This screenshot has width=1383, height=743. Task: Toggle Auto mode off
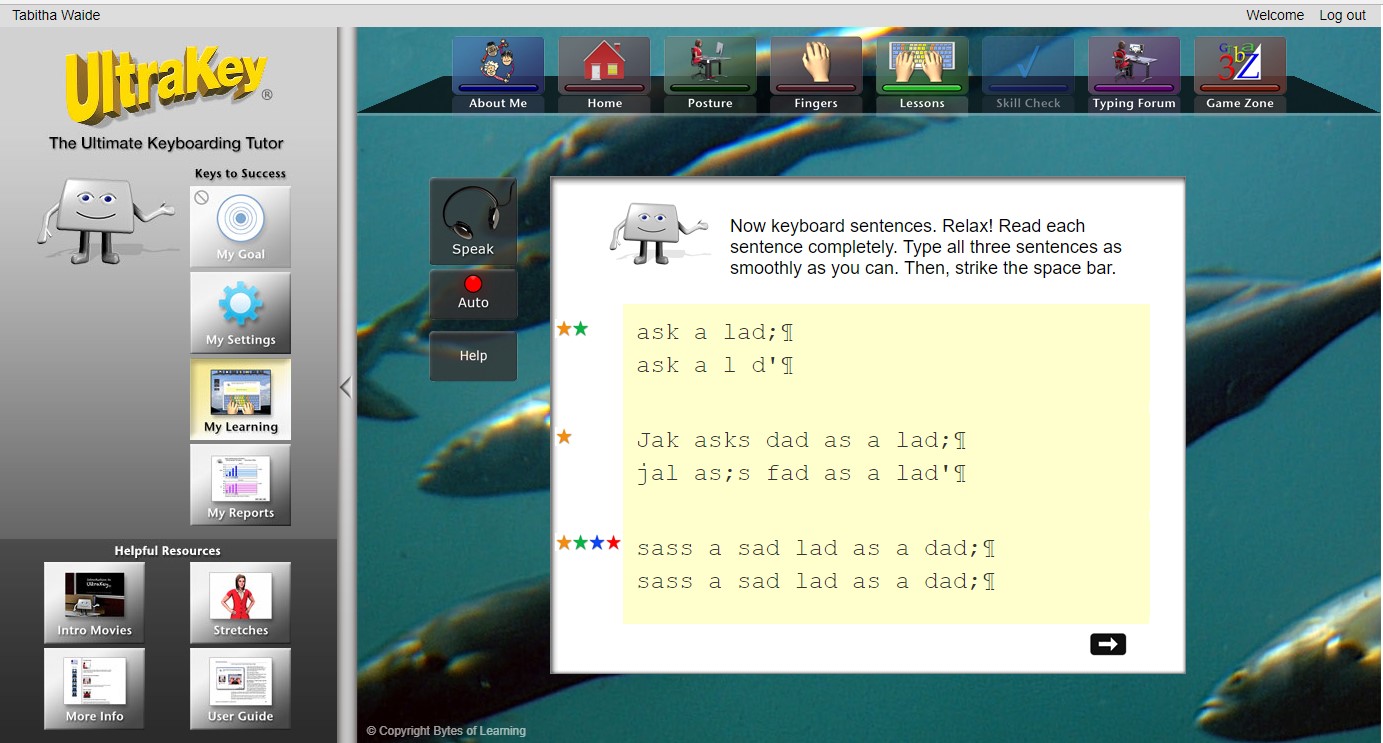(x=473, y=293)
